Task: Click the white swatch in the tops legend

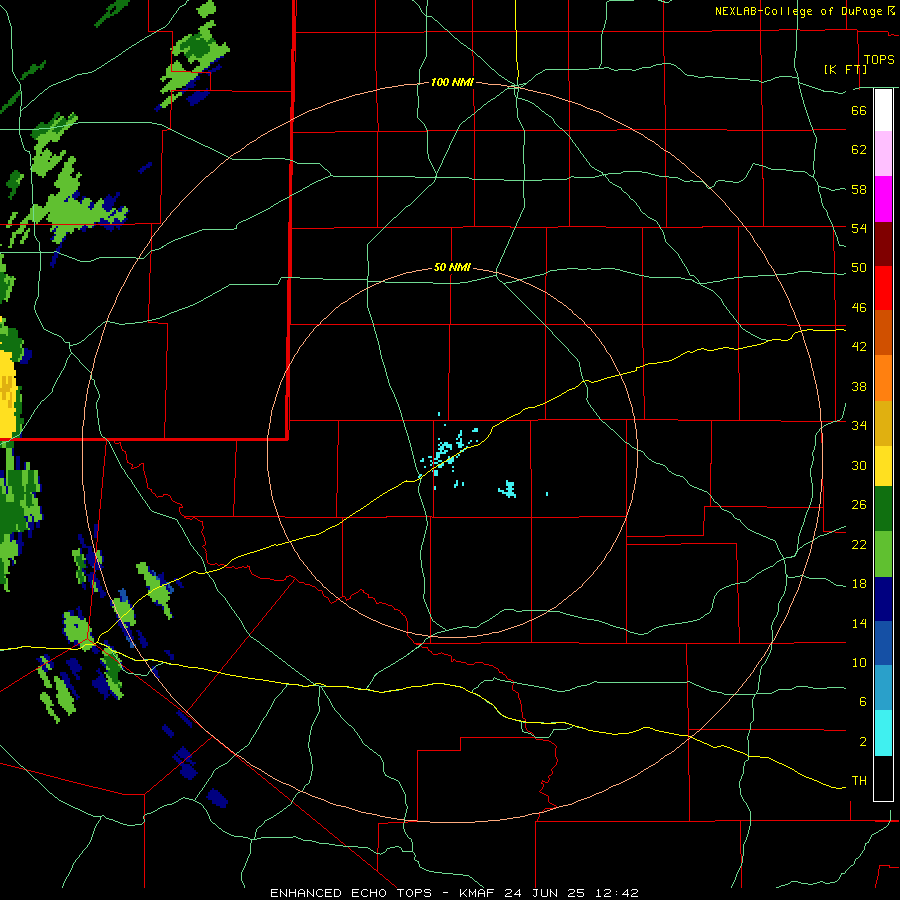Action: 883,110
